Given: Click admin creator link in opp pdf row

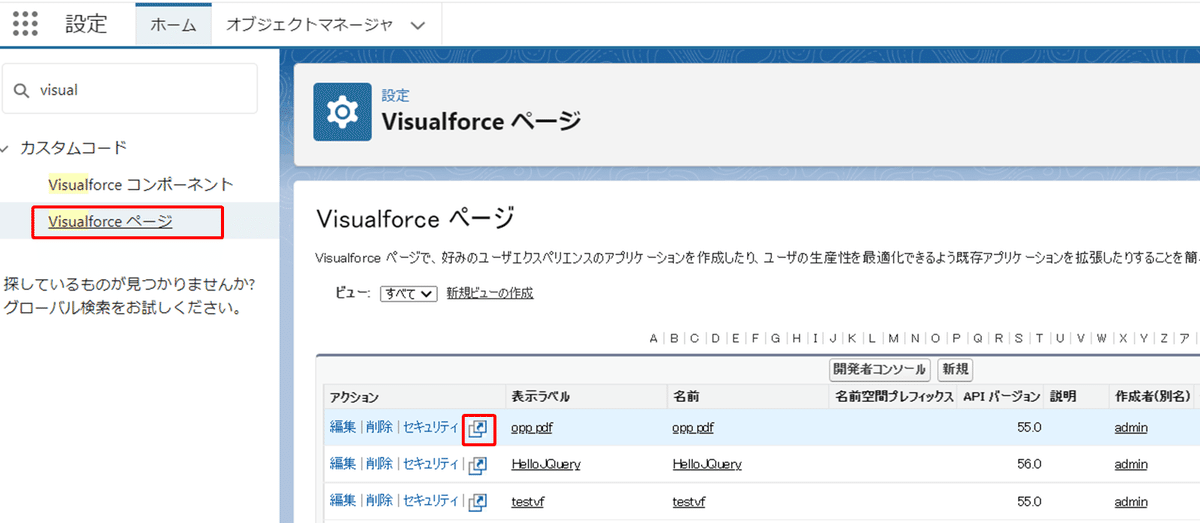Looking at the screenshot, I should [1131, 428].
